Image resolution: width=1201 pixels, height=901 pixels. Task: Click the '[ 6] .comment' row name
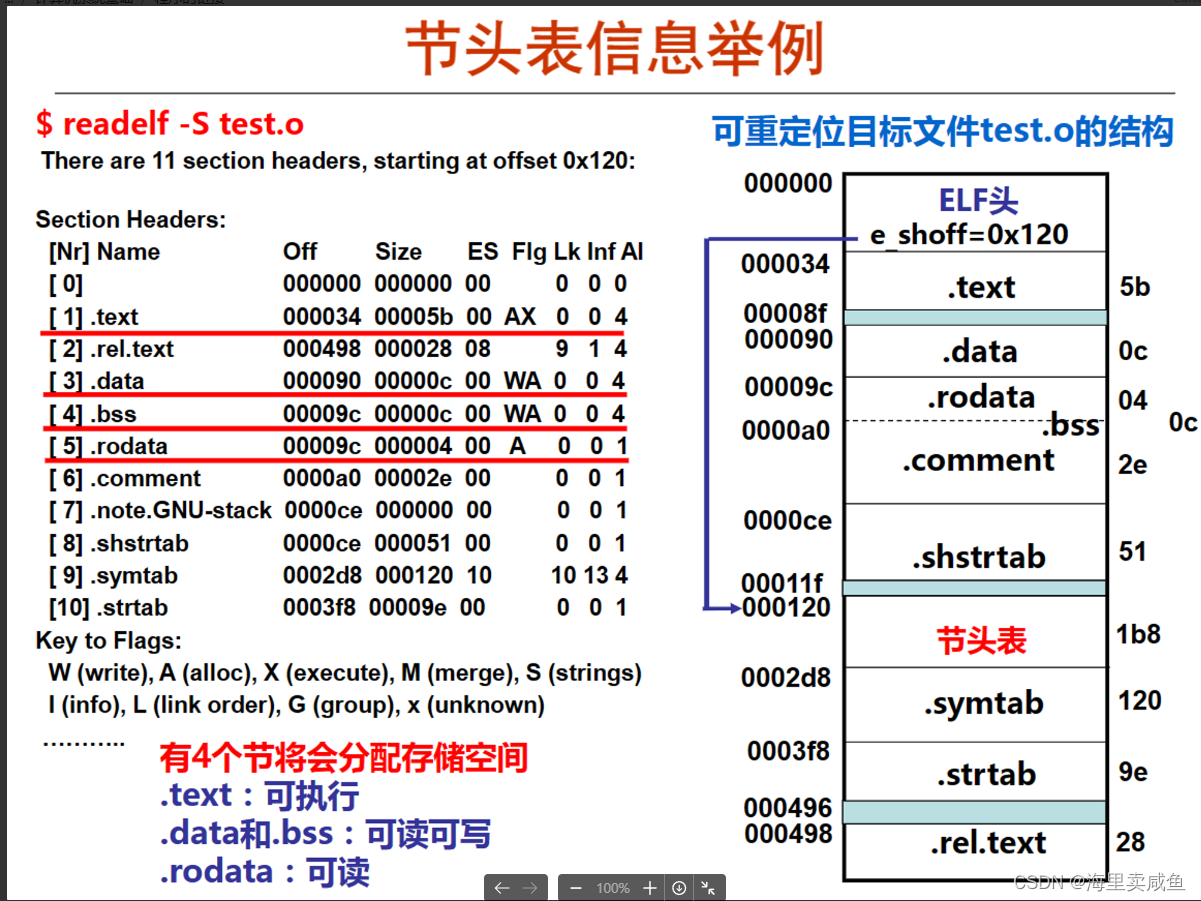tap(124, 479)
